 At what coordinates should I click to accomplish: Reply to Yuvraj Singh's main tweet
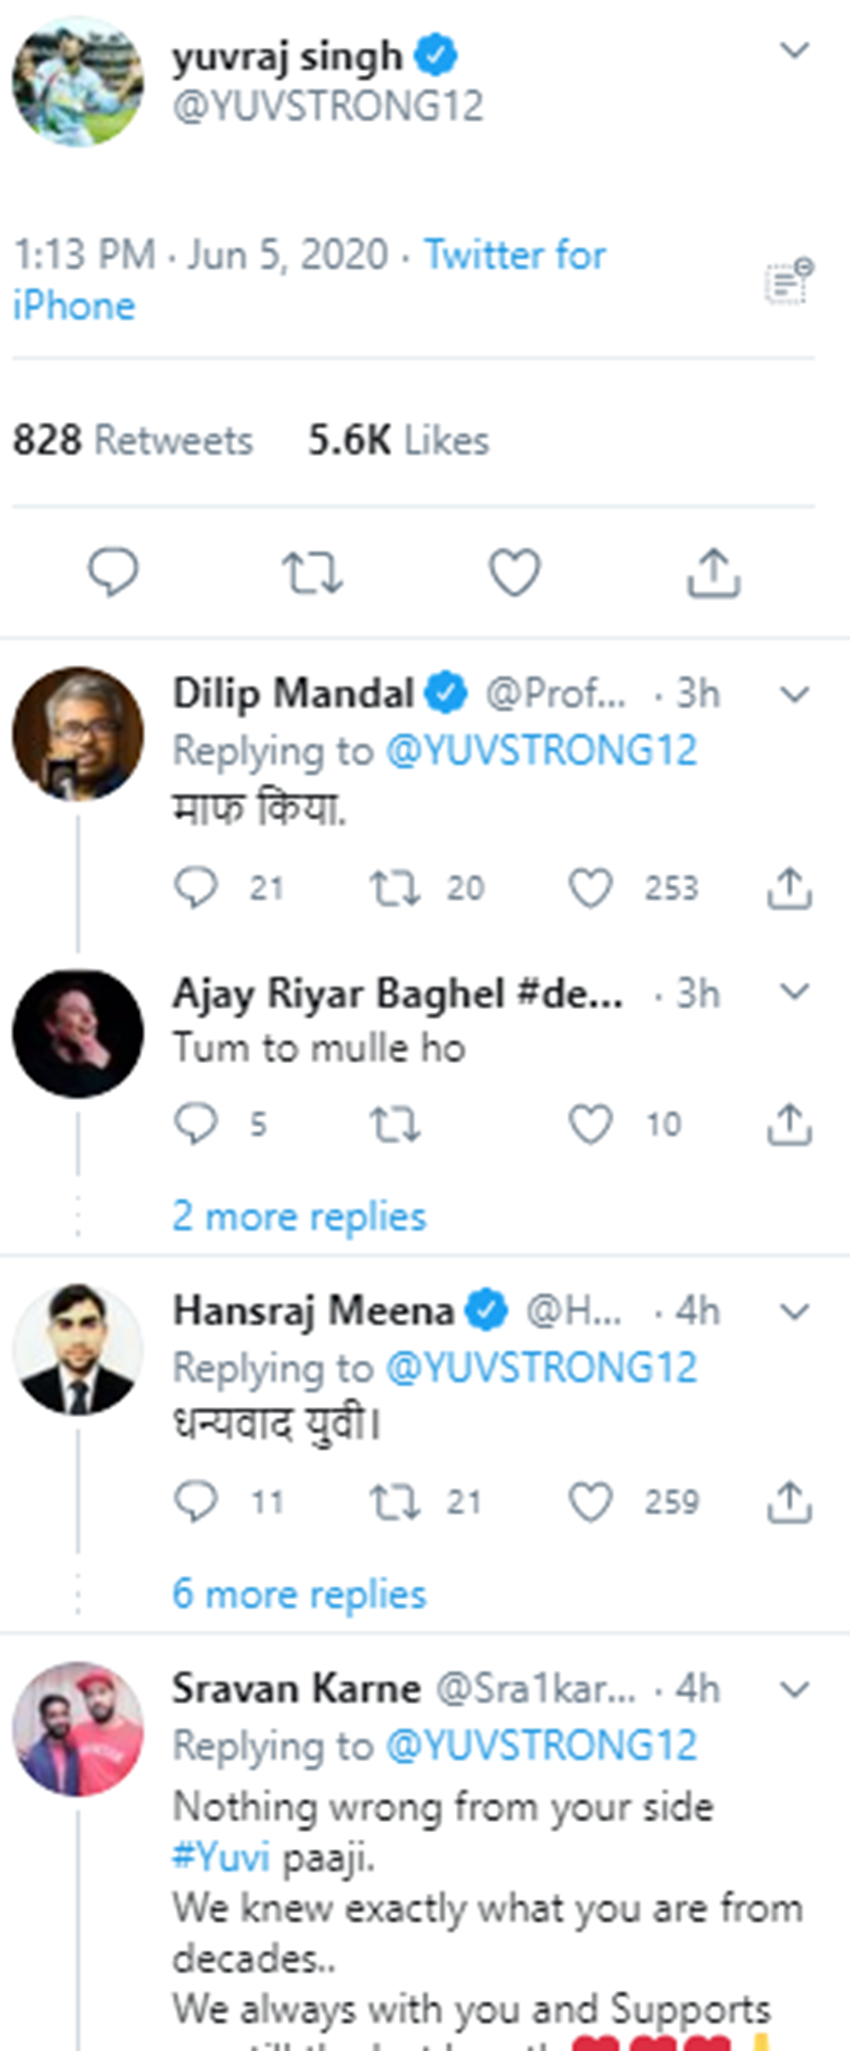coord(113,572)
